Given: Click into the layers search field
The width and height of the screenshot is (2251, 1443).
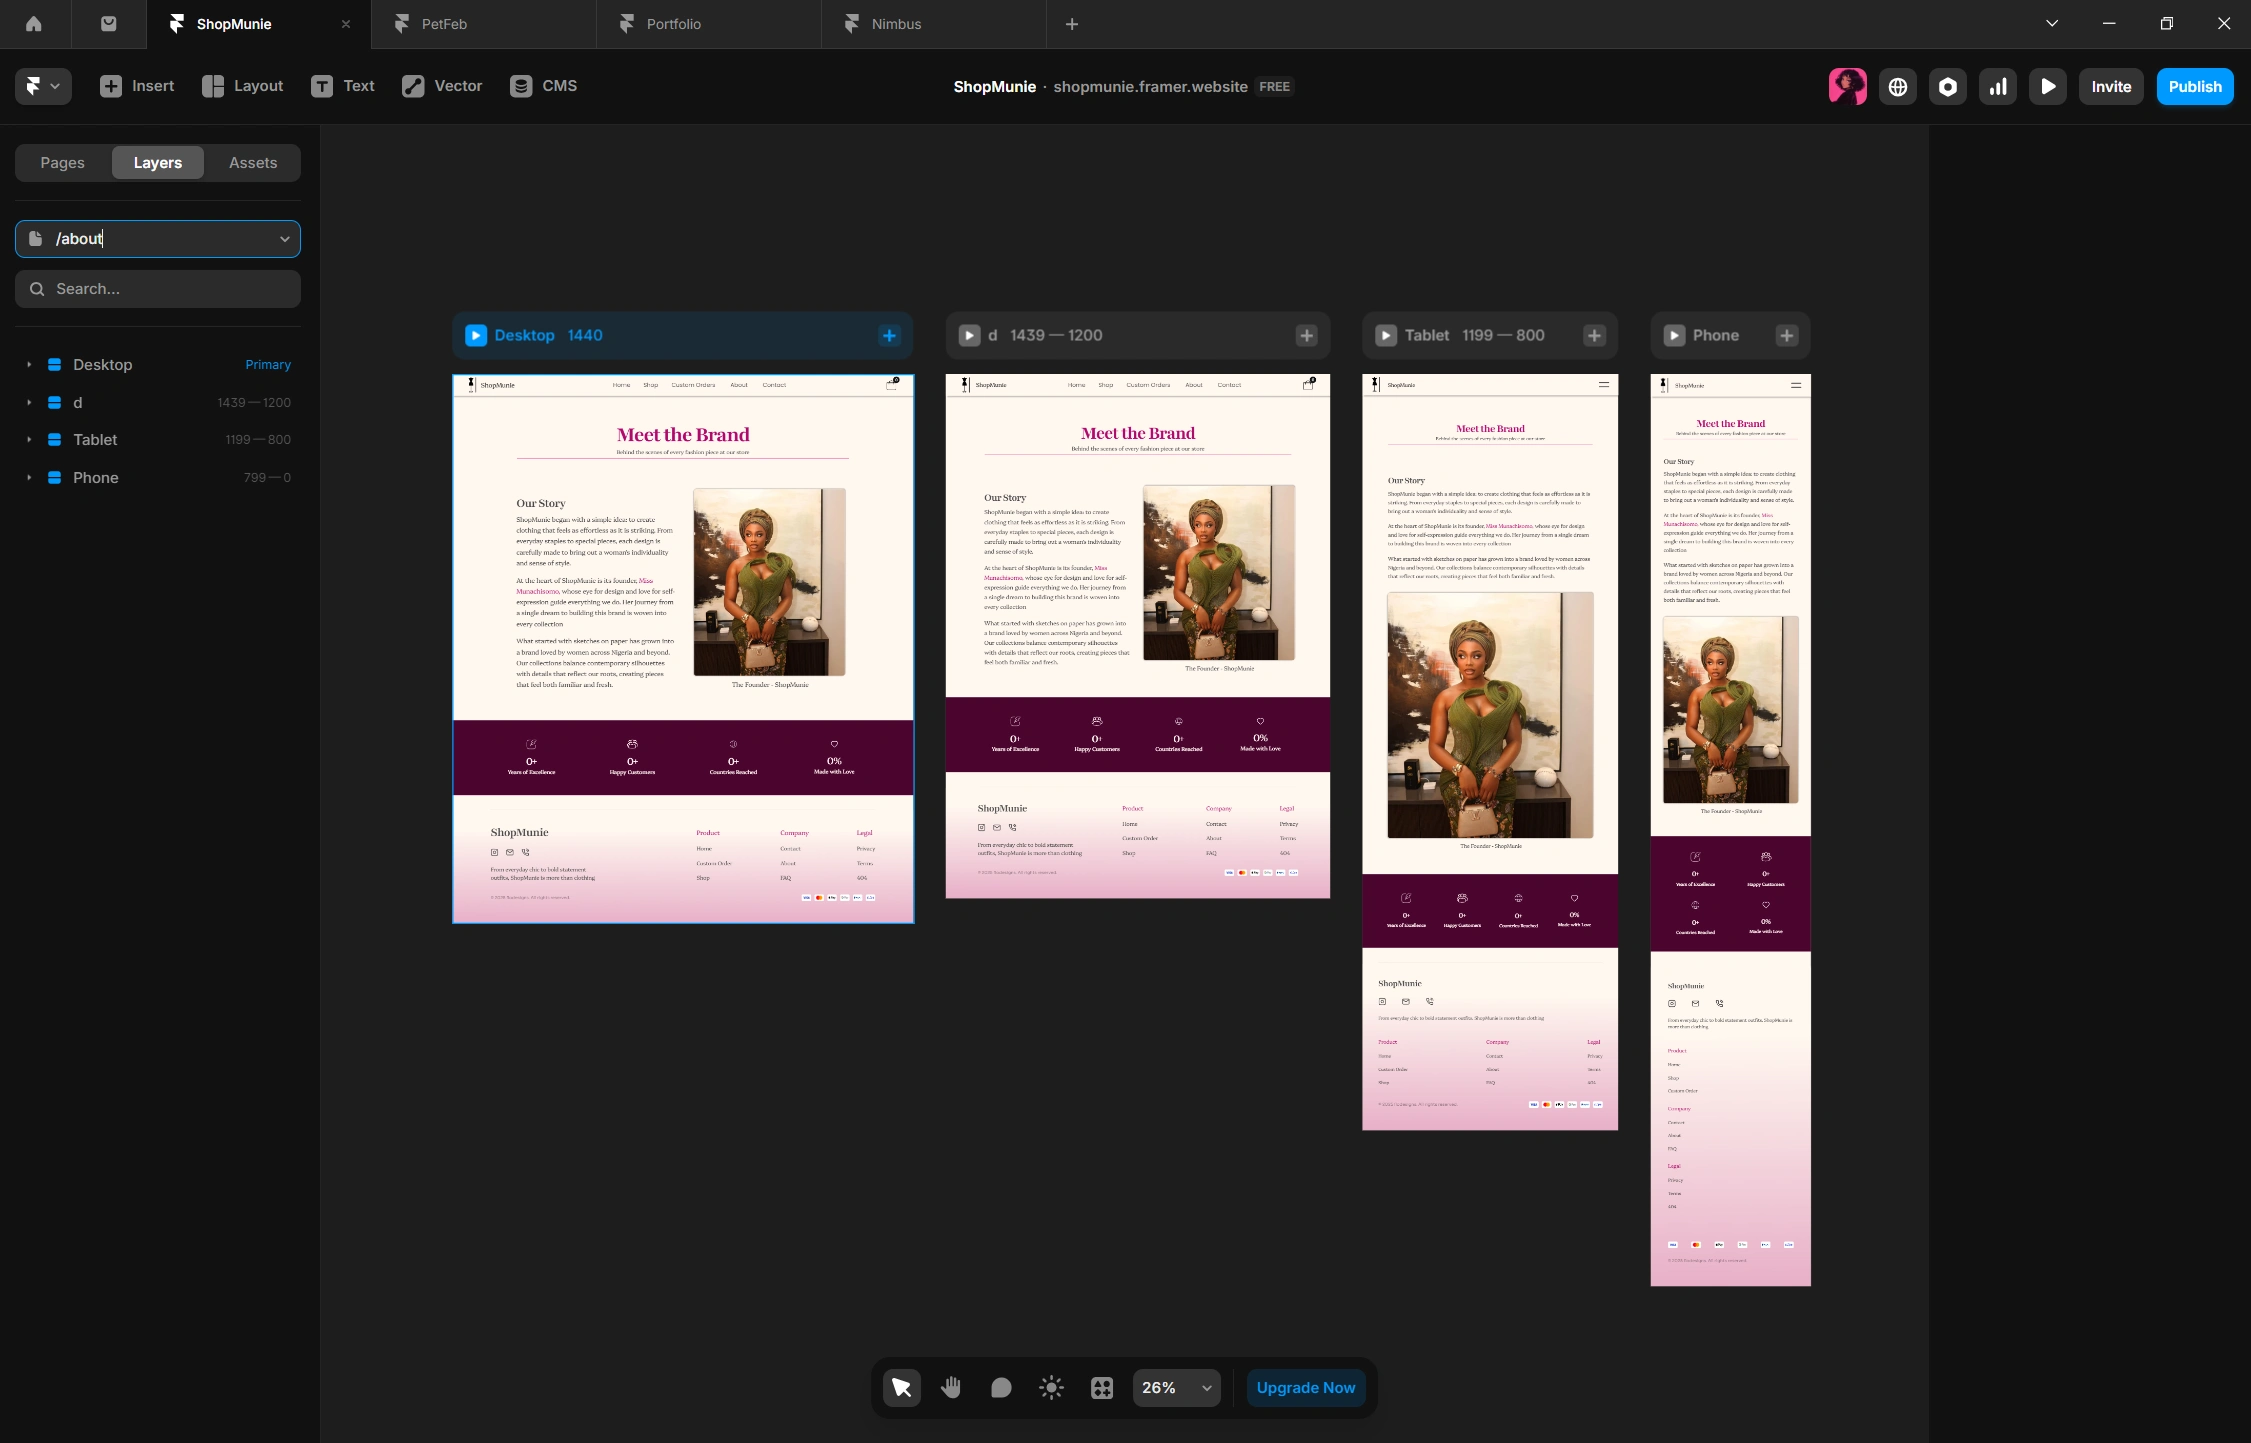Looking at the screenshot, I should pos(157,288).
